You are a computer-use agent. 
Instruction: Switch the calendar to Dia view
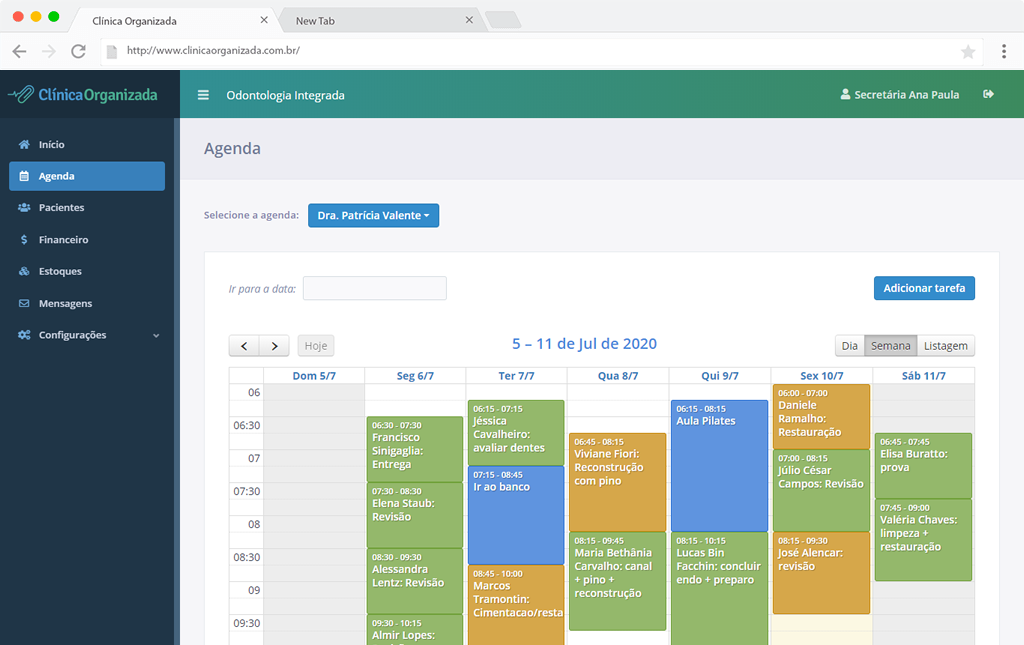pyautogui.click(x=849, y=344)
